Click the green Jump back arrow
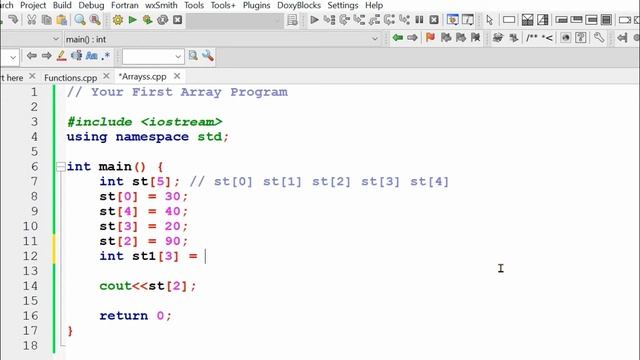 [x=398, y=38]
